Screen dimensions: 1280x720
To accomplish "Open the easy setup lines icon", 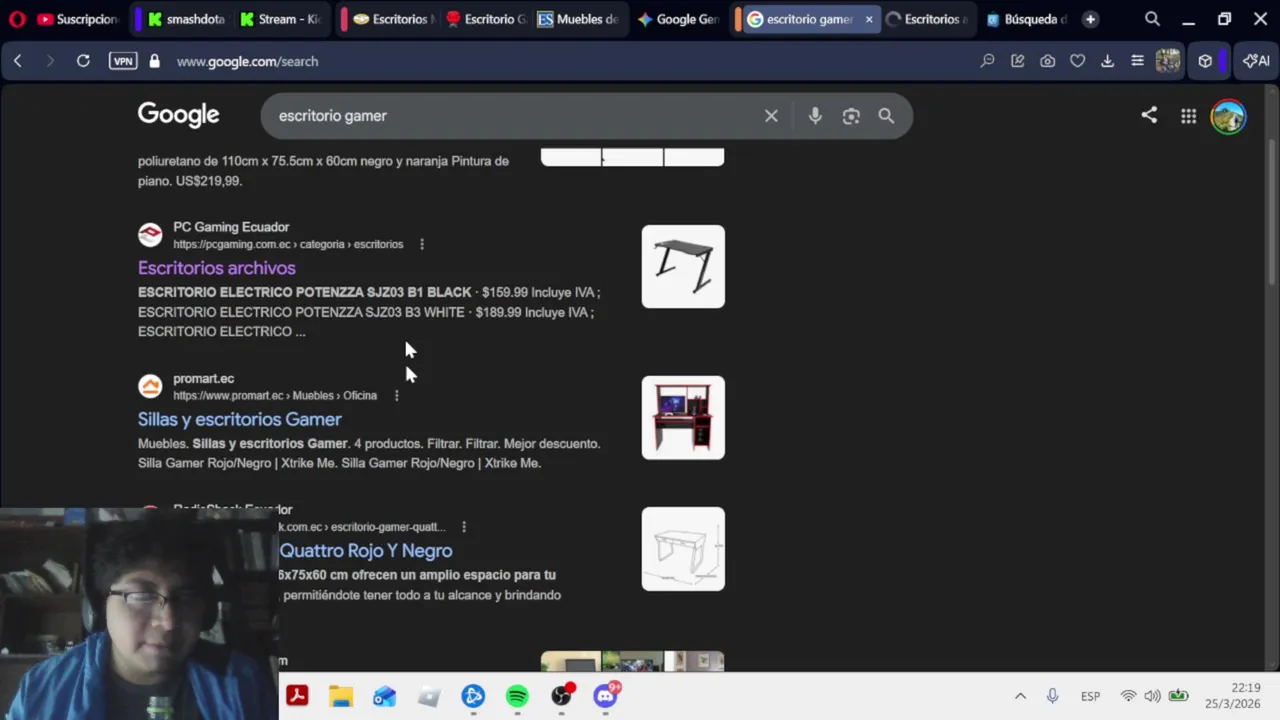I will pos(1137,61).
